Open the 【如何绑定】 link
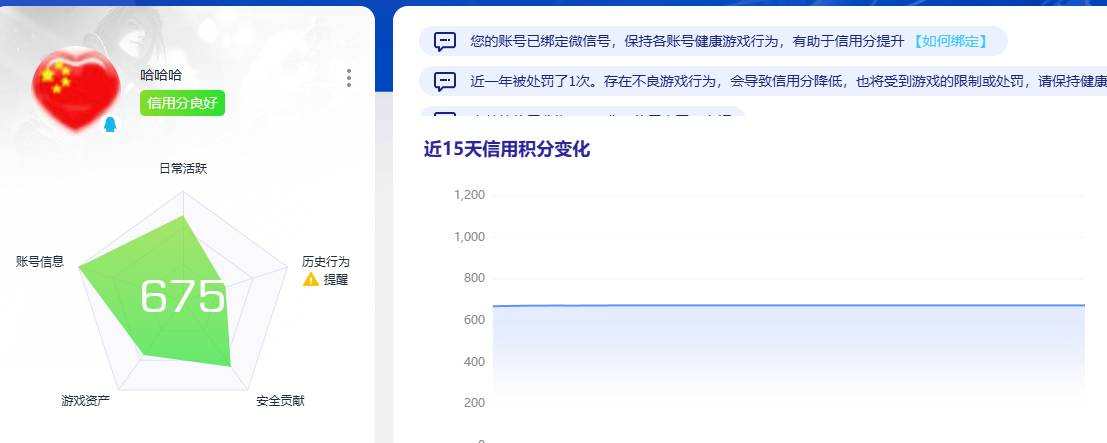 click(x=950, y=42)
